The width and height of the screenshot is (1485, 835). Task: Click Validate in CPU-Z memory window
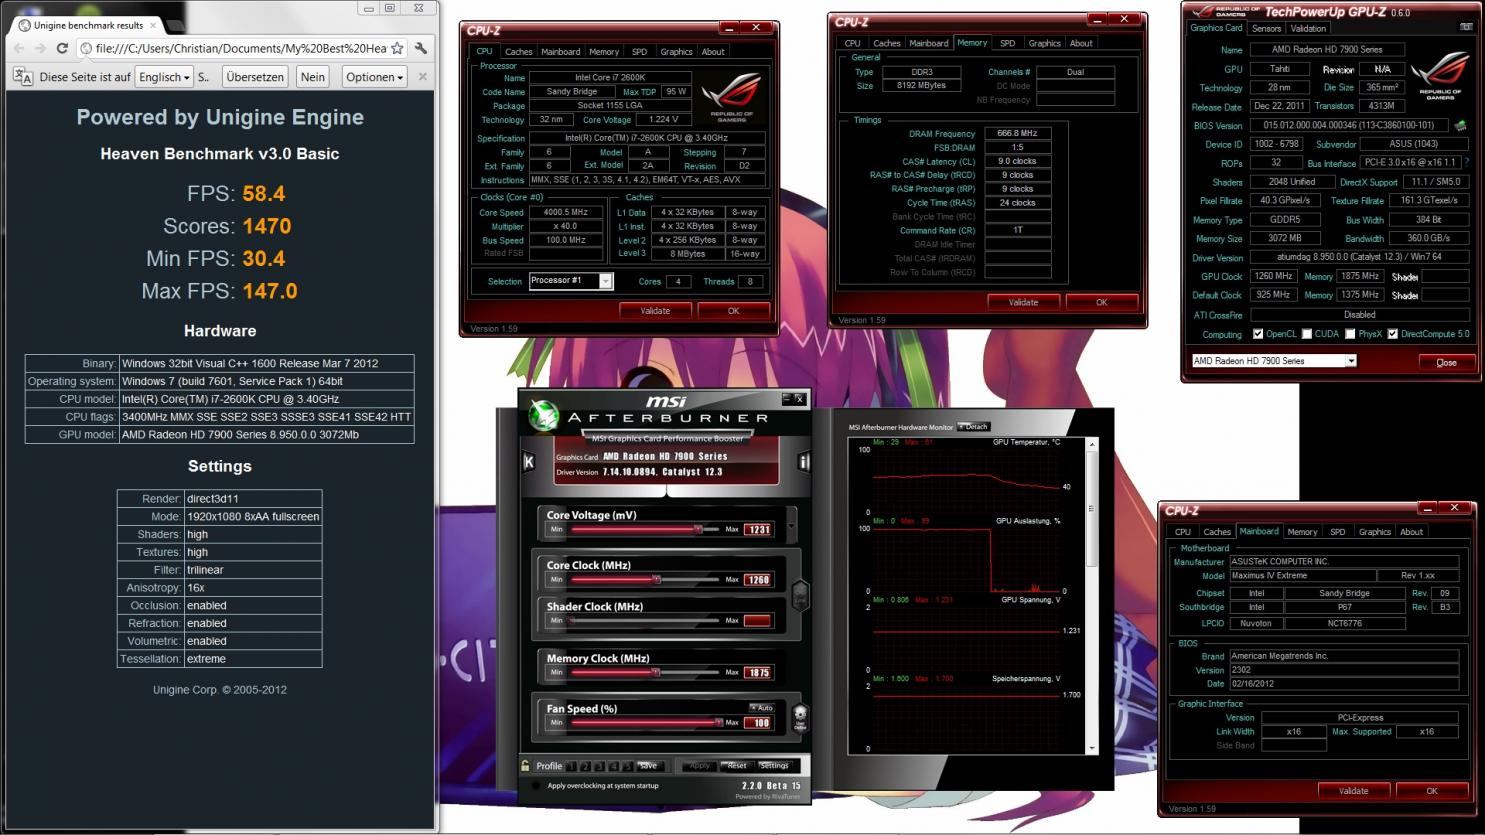point(1023,302)
